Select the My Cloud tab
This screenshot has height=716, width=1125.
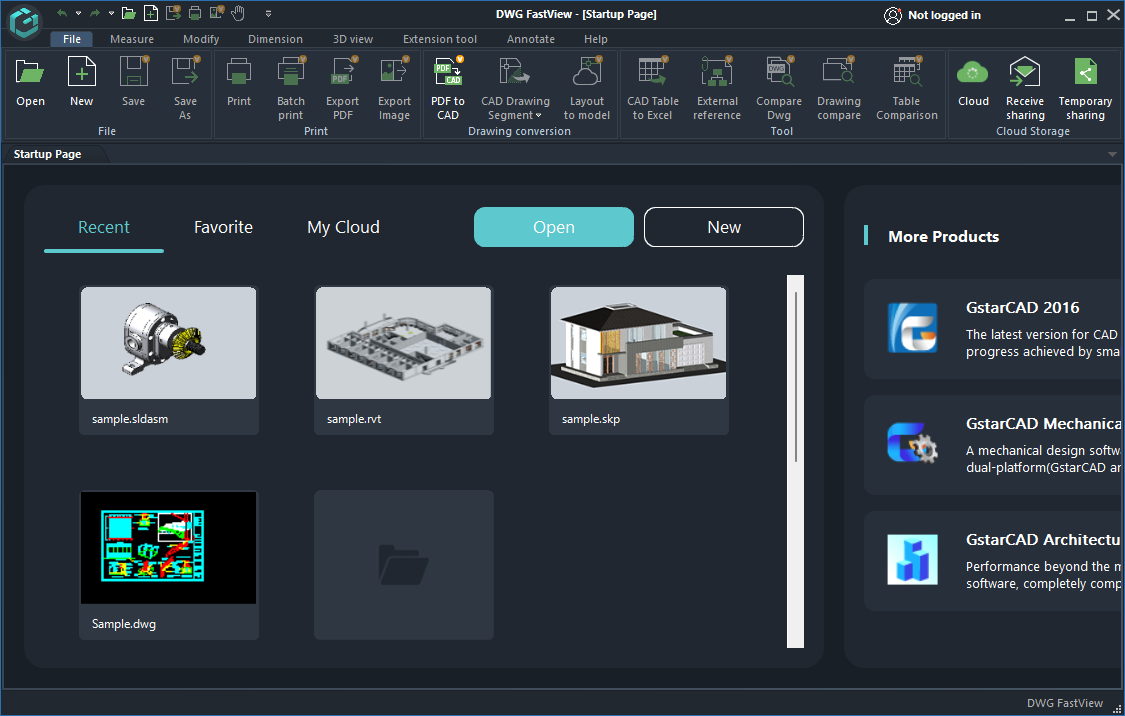click(343, 227)
